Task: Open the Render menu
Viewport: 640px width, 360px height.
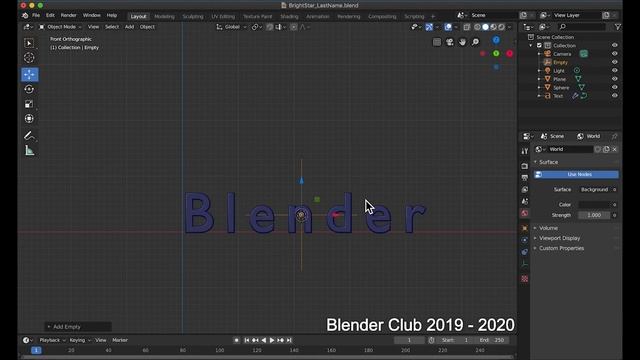Action: click(69, 16)
